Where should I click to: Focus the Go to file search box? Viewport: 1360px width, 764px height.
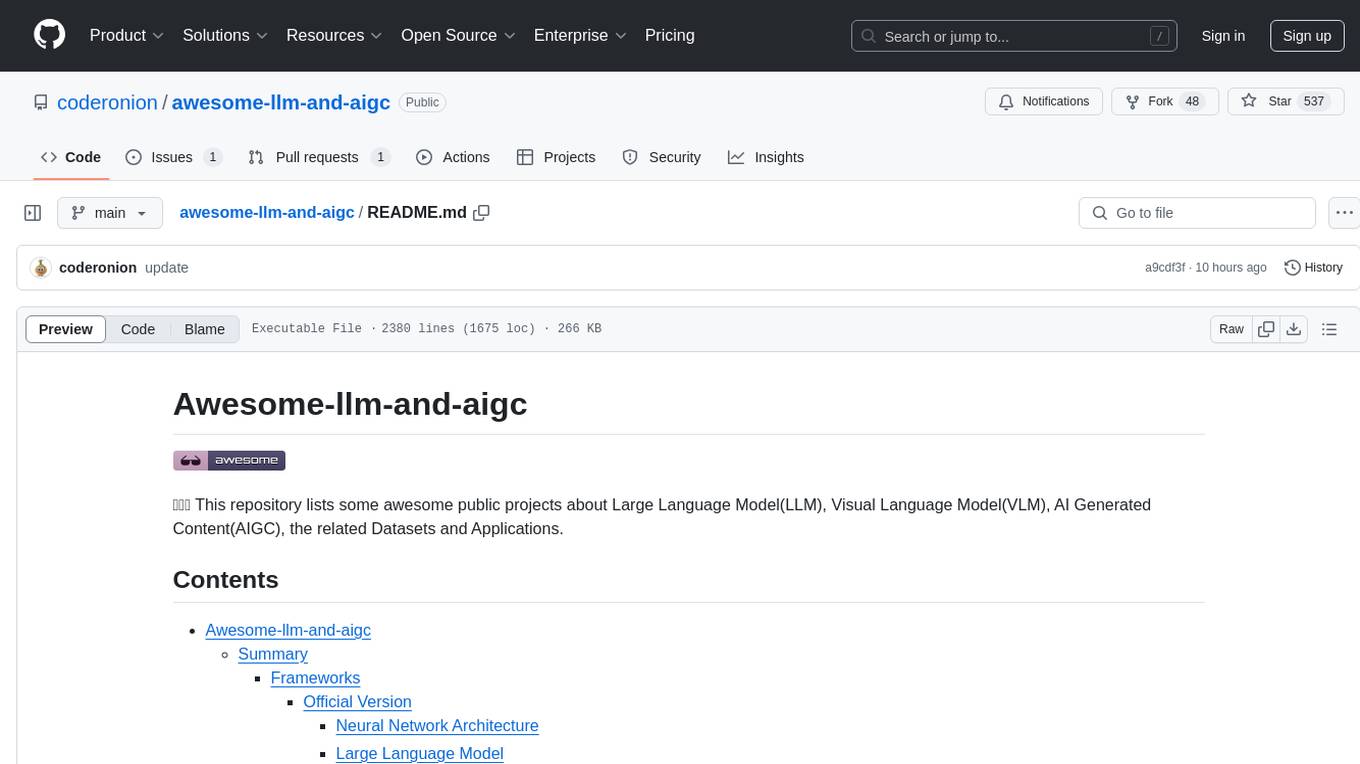pyautogui.click(x=1197, y=213)
